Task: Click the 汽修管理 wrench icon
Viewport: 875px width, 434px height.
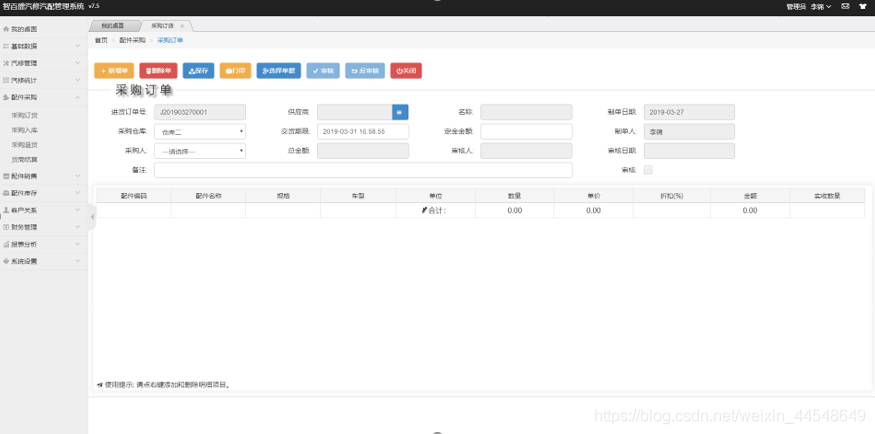Action: 6,64
